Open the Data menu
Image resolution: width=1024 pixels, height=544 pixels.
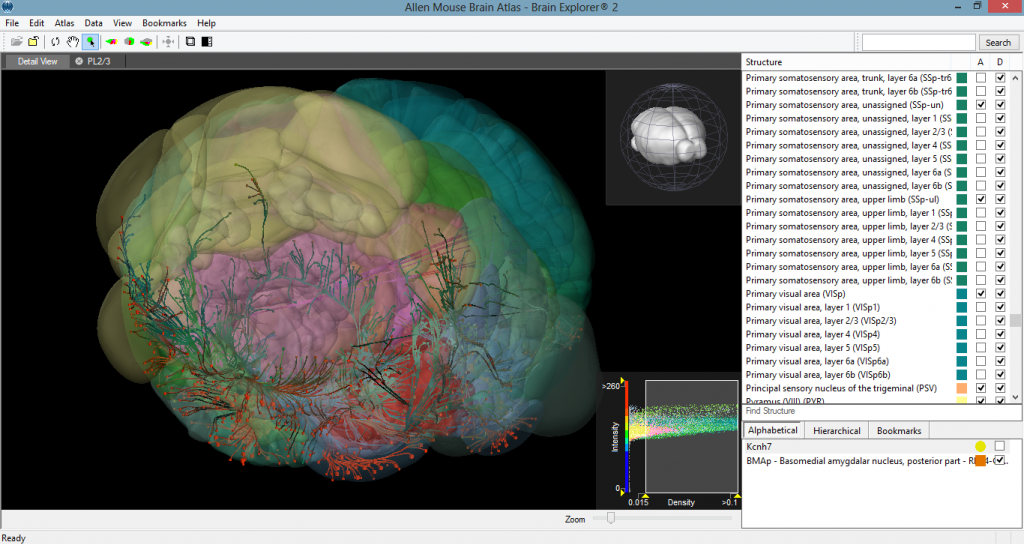[x=93, y=23]
